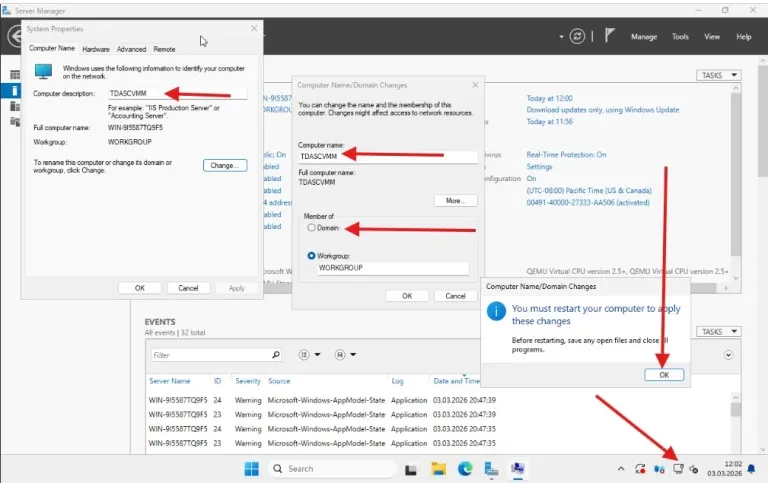Image resolution: width=768 pixels, height=483 pixels.
Task: Click Cancel in System Properties
Action: pyautogui.click(x=188, y=288)
